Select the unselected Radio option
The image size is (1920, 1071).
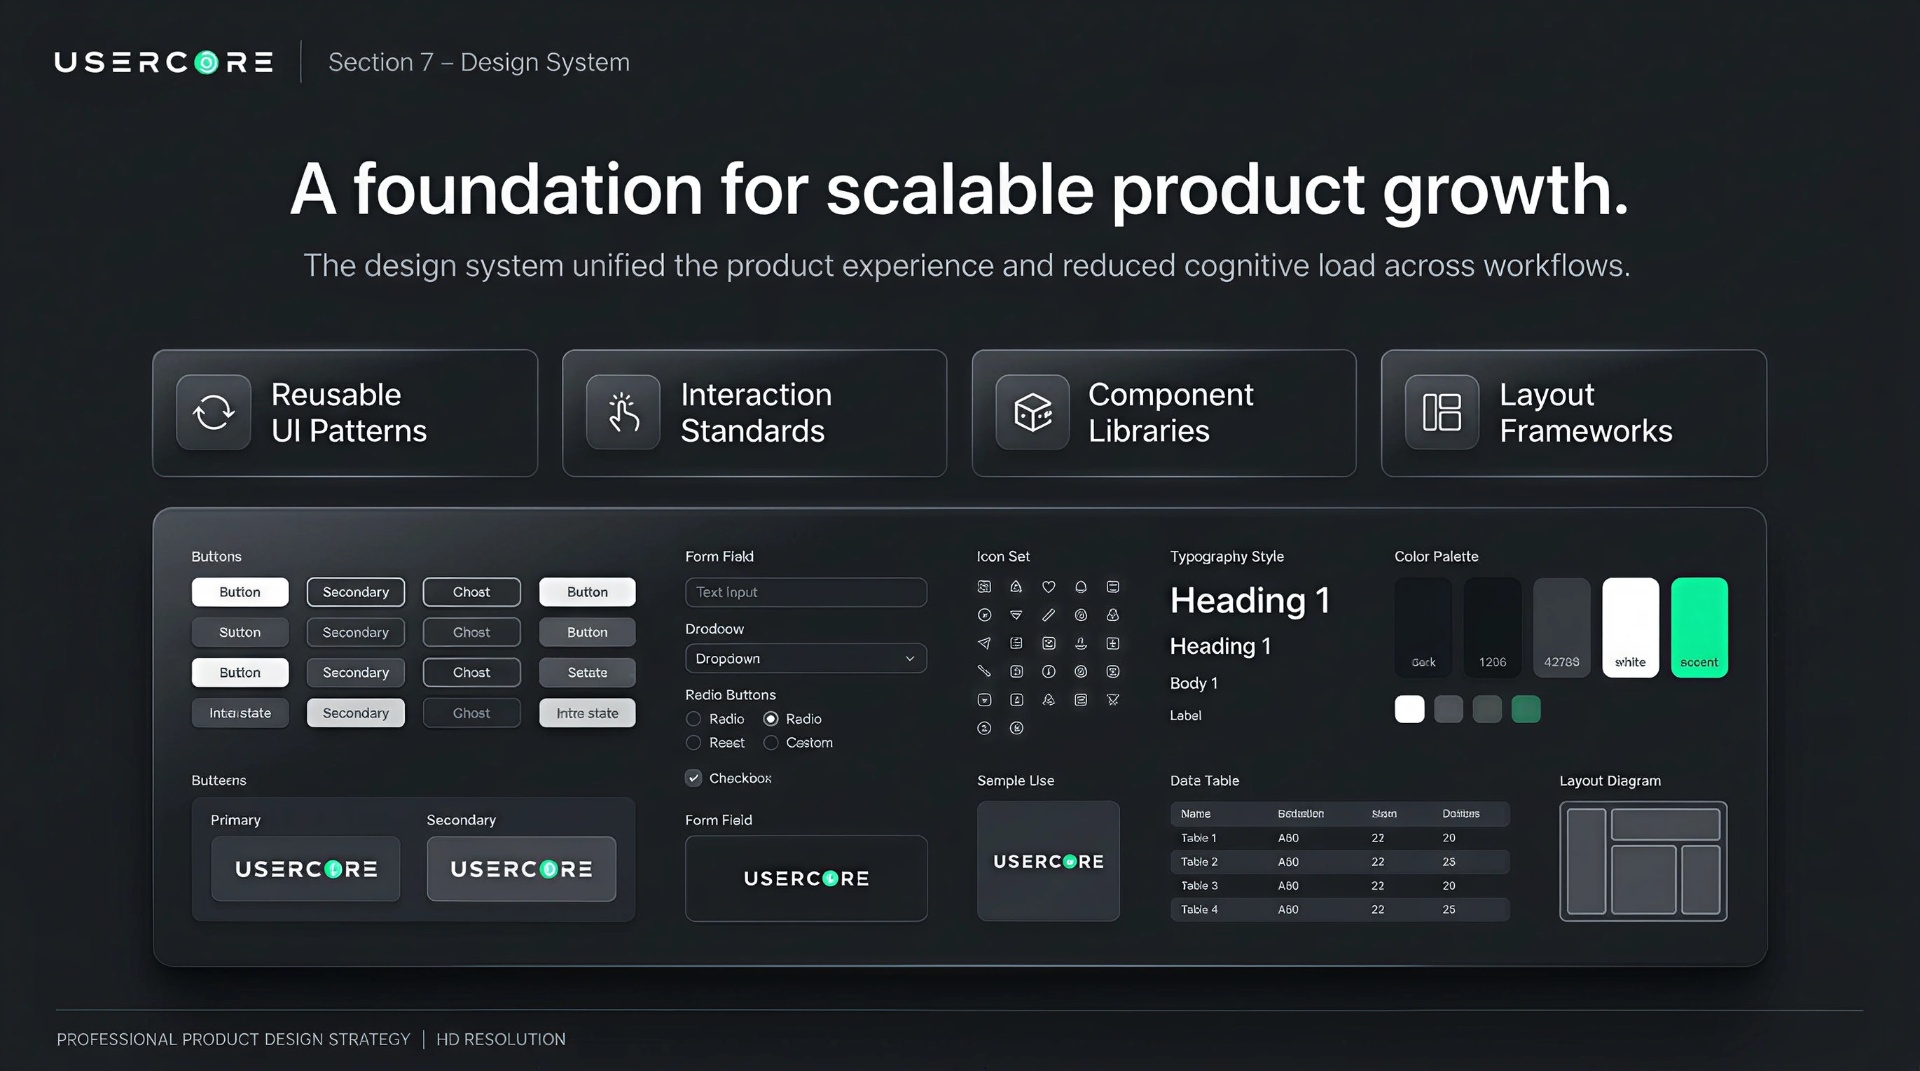pyautogui.click(x=693, y=719)
